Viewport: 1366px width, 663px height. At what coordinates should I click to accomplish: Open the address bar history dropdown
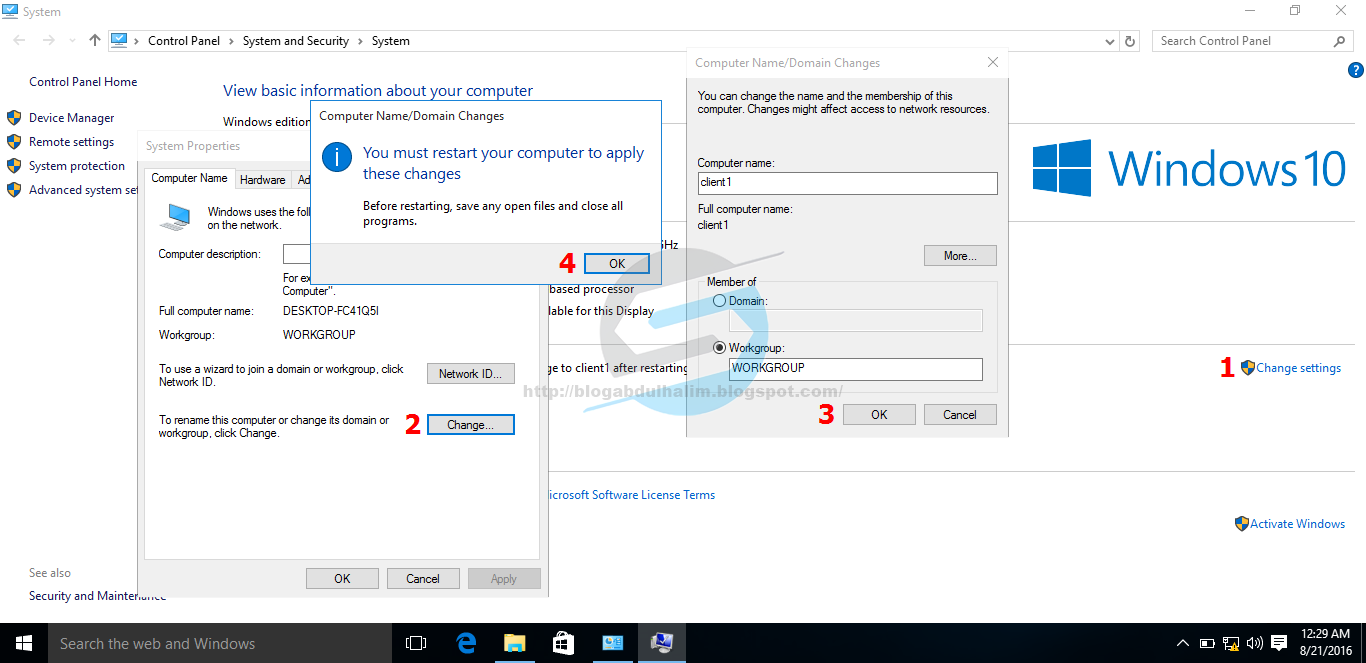coord(1109,40)
